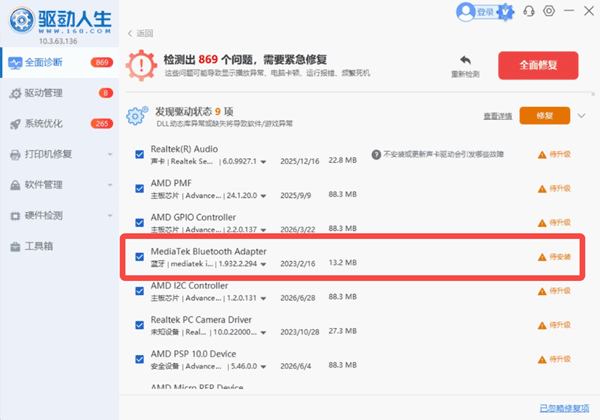Open version dropdown for Realtek PC Camera Driver
The width and height of the screenshot is (600, 420).
263,332
